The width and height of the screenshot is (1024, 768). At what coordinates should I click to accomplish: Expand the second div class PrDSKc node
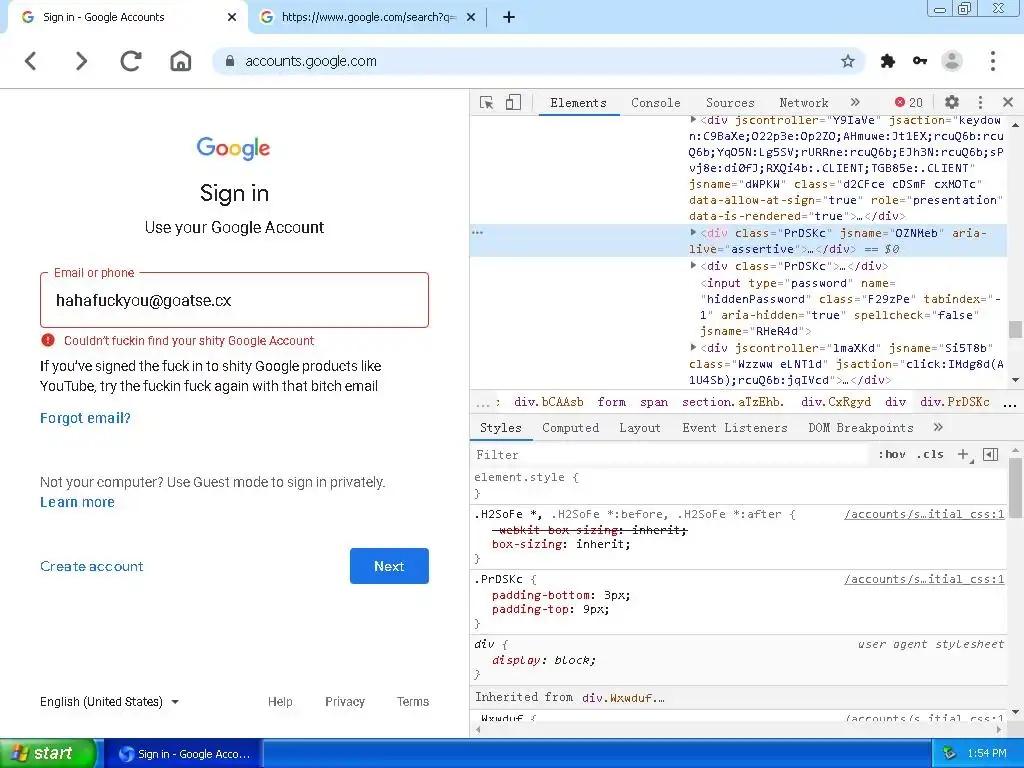click(x=693, y=265)
